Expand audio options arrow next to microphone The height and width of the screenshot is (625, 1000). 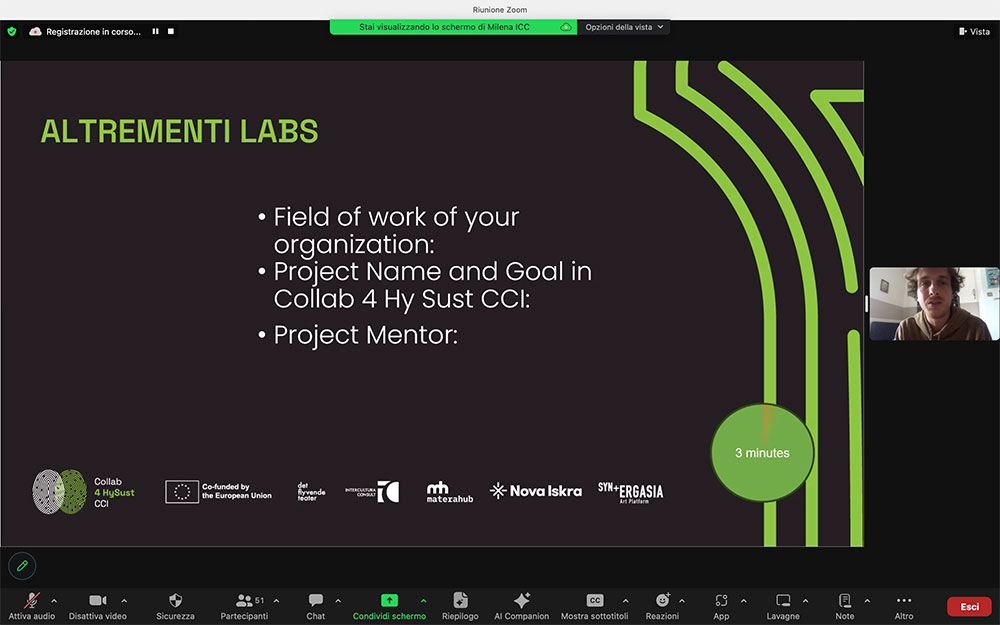54,601
